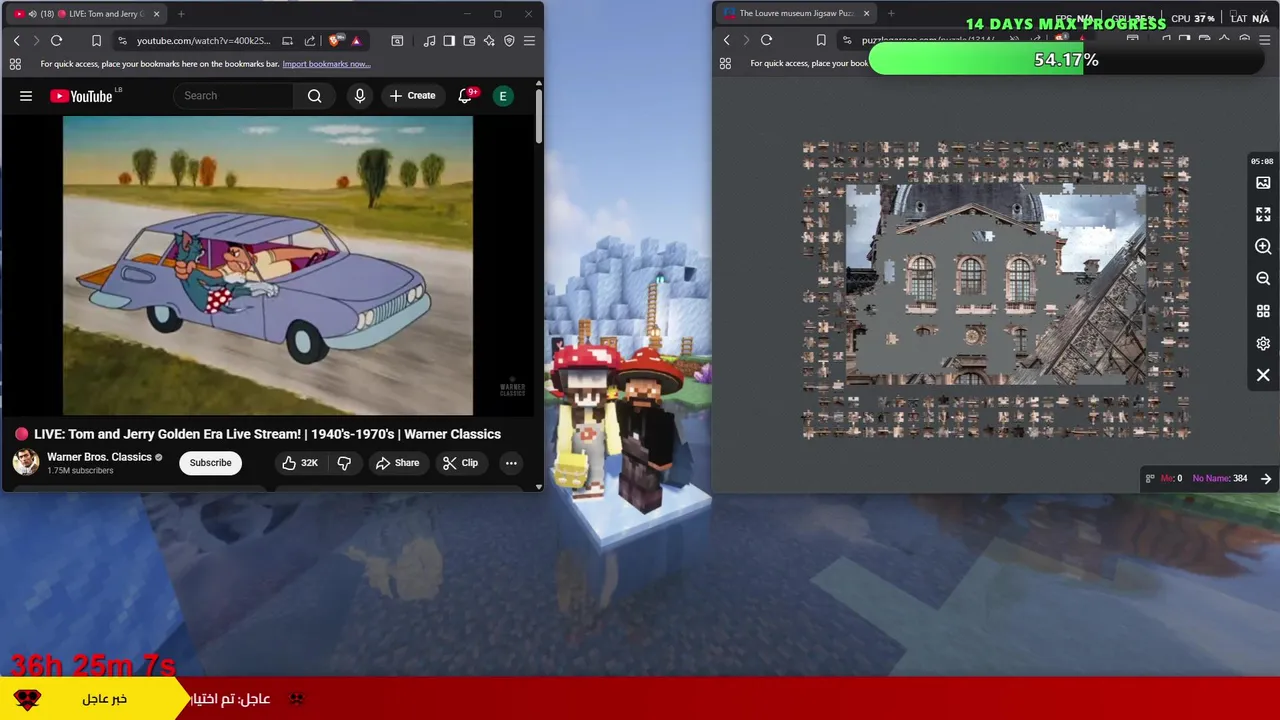Subscribe to Warner Bros. Classics
The height and width of the screenshot is (720, 1280).
click(x=210, y=463)
